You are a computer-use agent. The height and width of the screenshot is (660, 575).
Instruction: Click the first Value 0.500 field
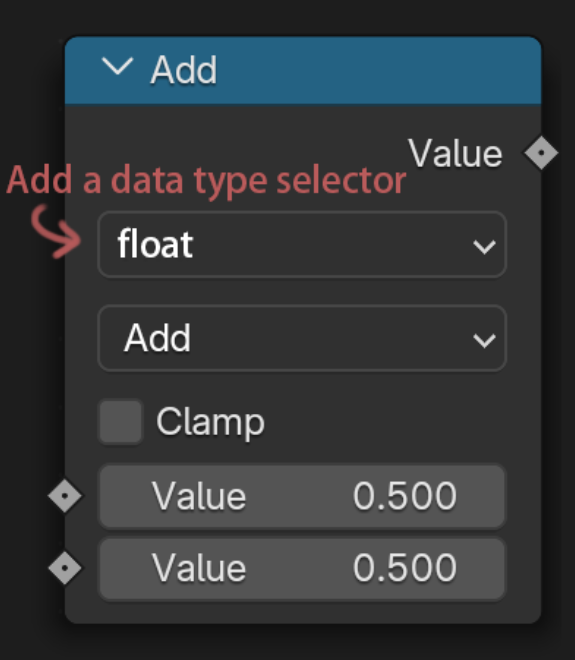(x=302, y=496)
